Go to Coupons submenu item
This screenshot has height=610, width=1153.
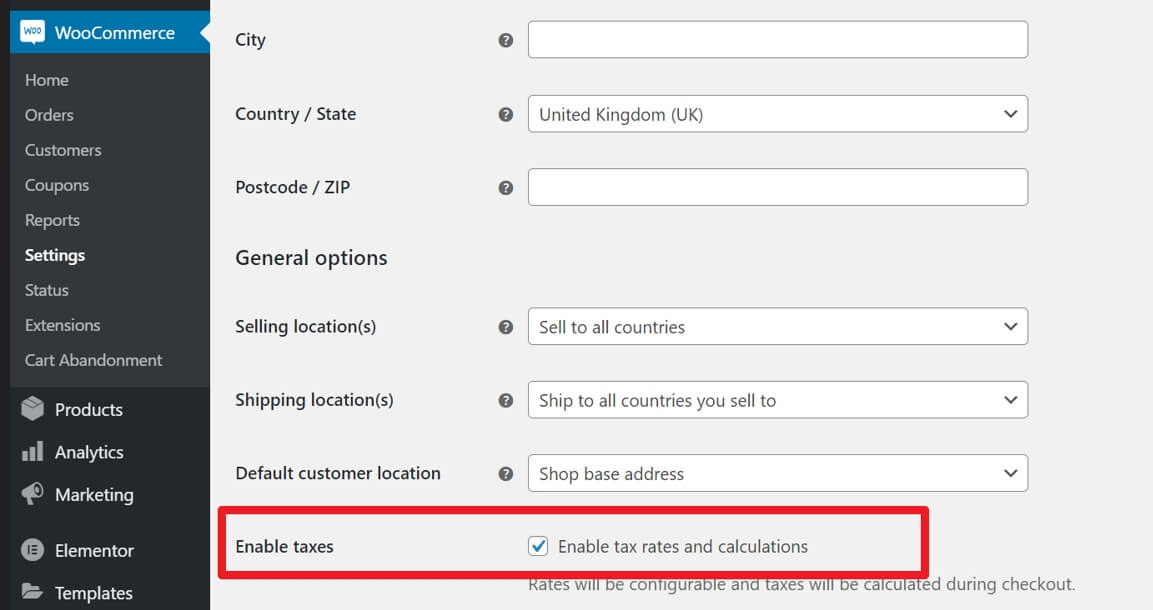[x=57, y=185]
